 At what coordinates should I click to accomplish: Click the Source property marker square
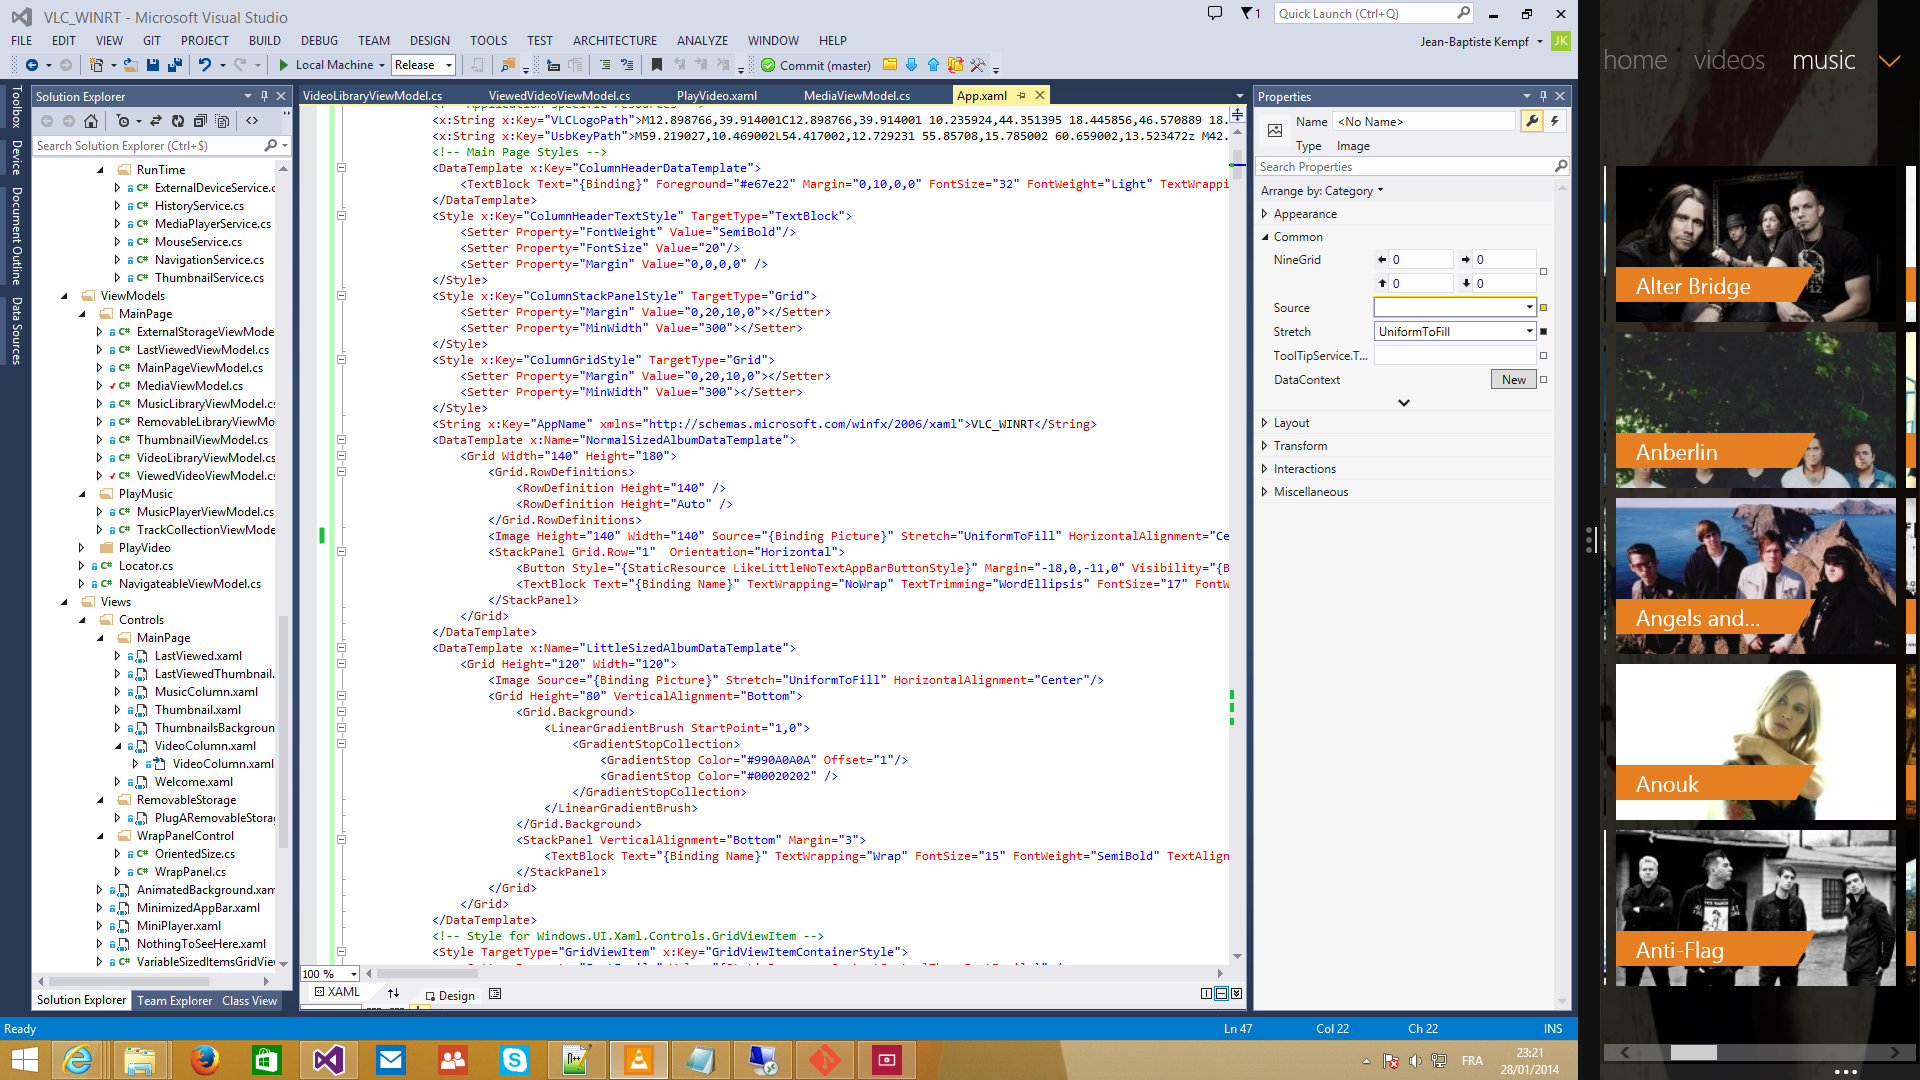coord(1543,308)
